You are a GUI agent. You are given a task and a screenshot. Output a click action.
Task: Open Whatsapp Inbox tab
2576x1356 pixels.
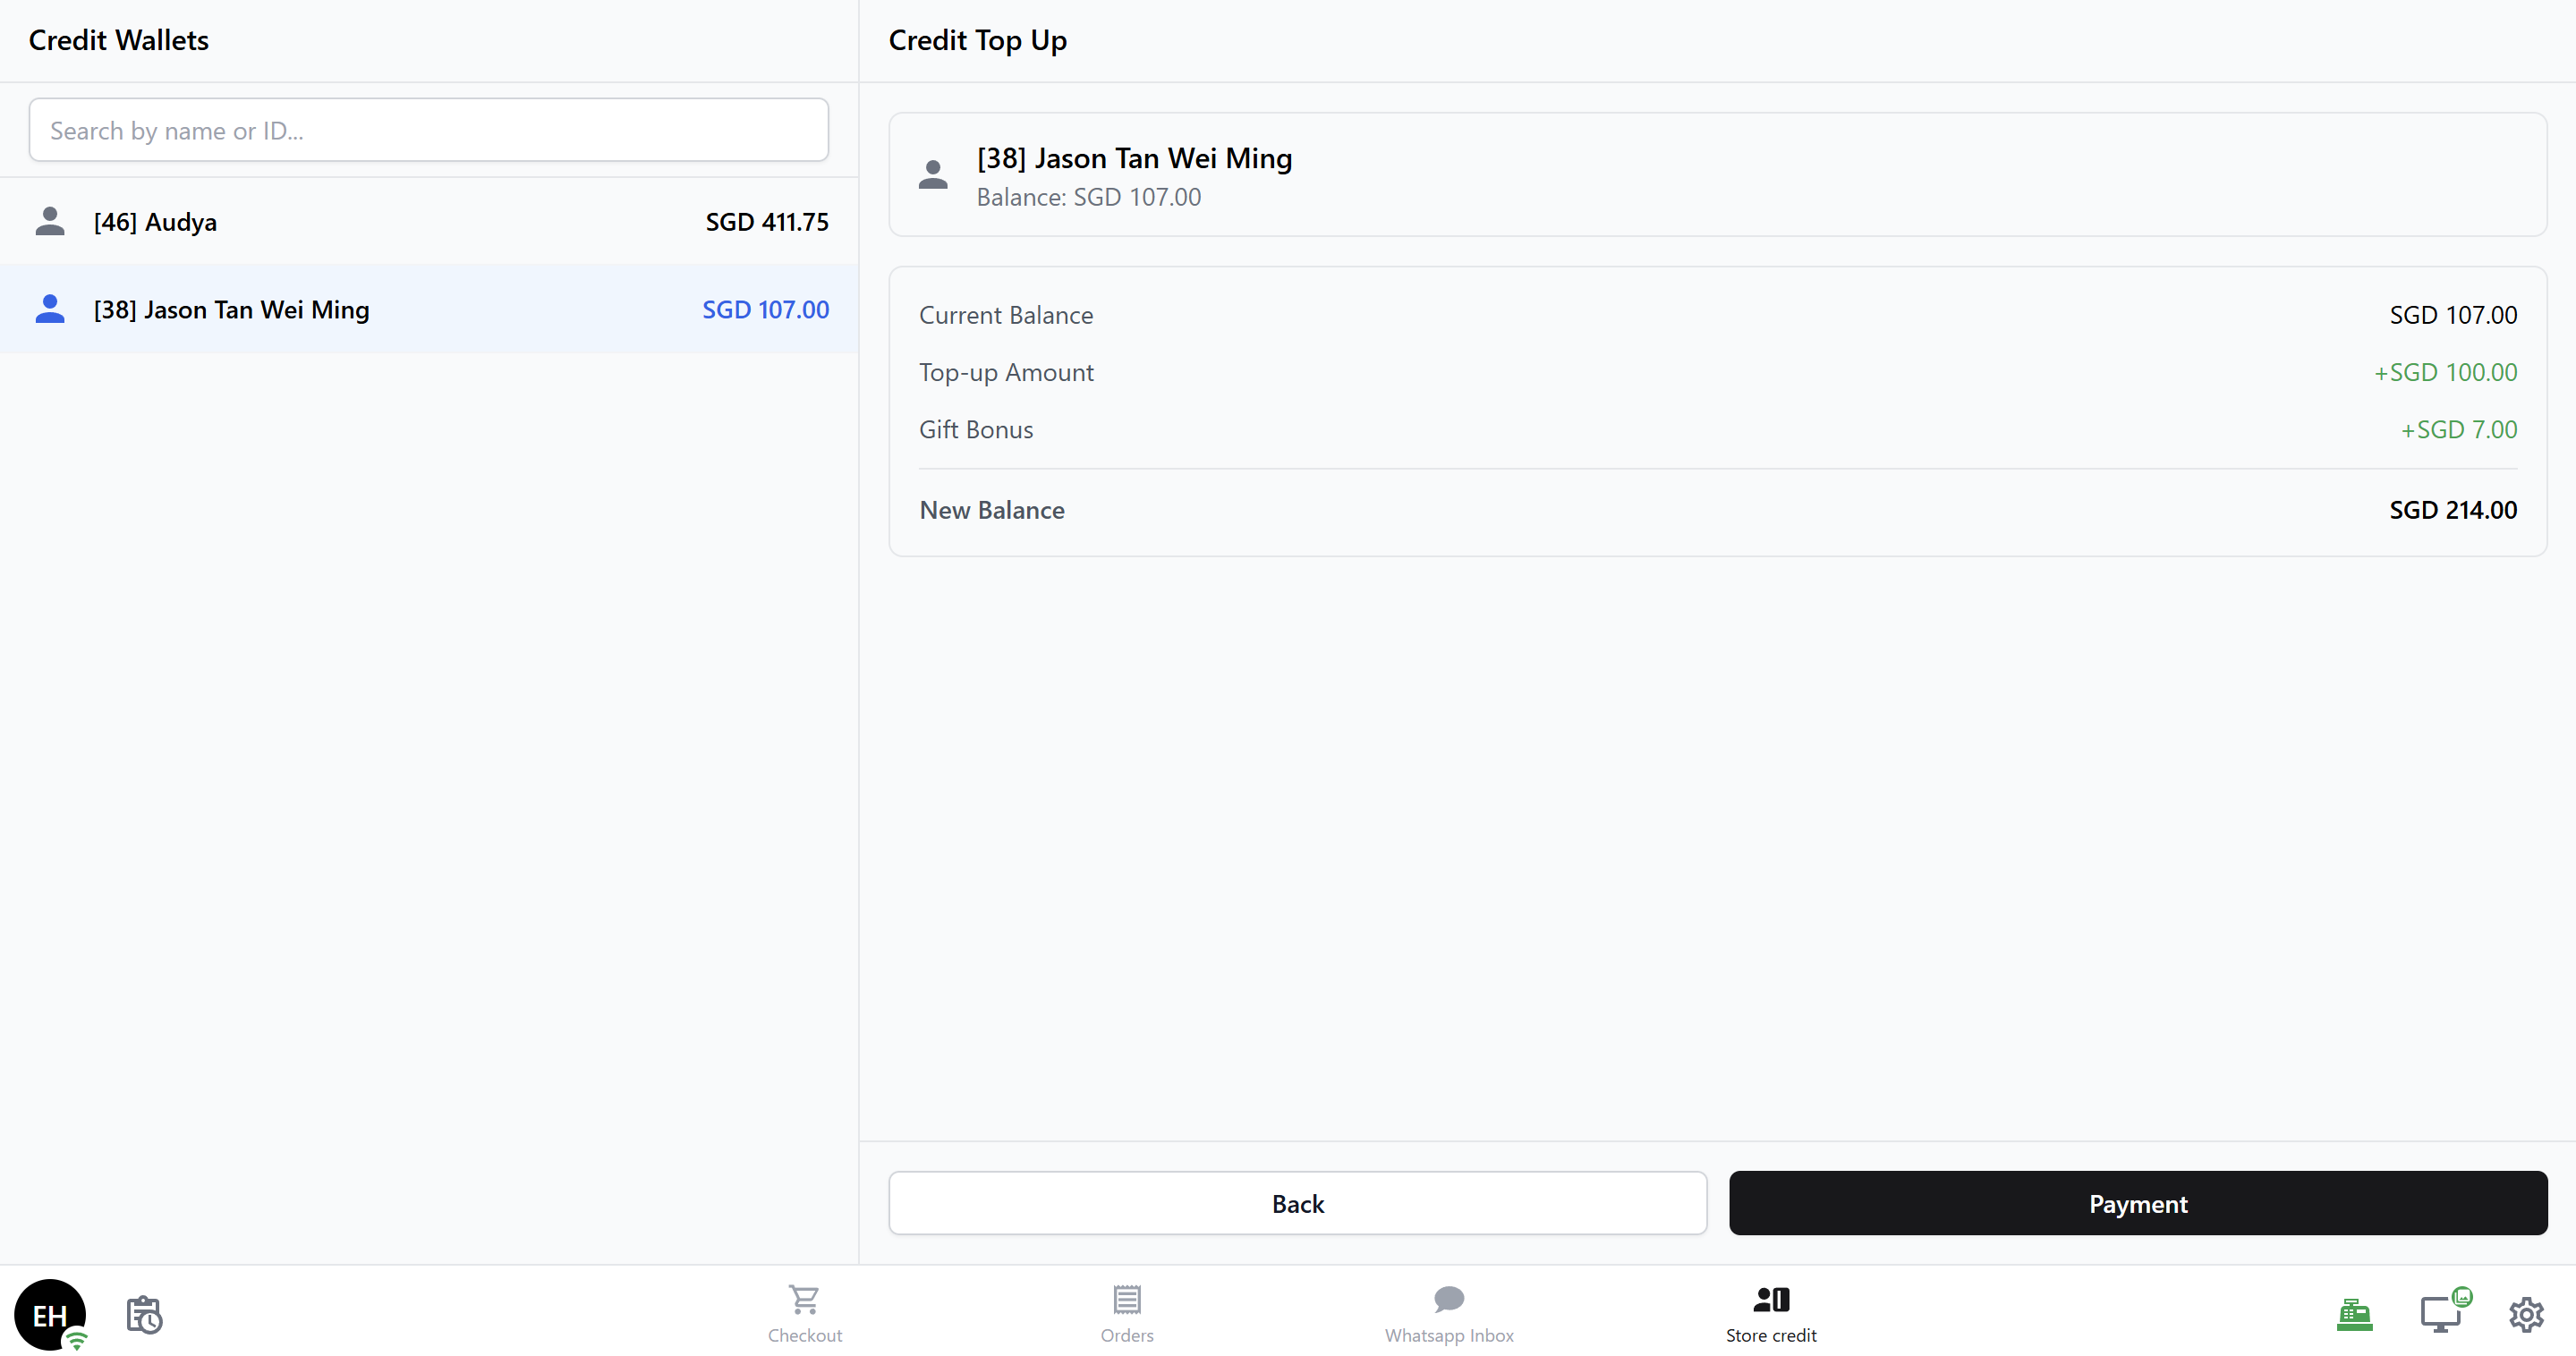tap(1448, 1314)
